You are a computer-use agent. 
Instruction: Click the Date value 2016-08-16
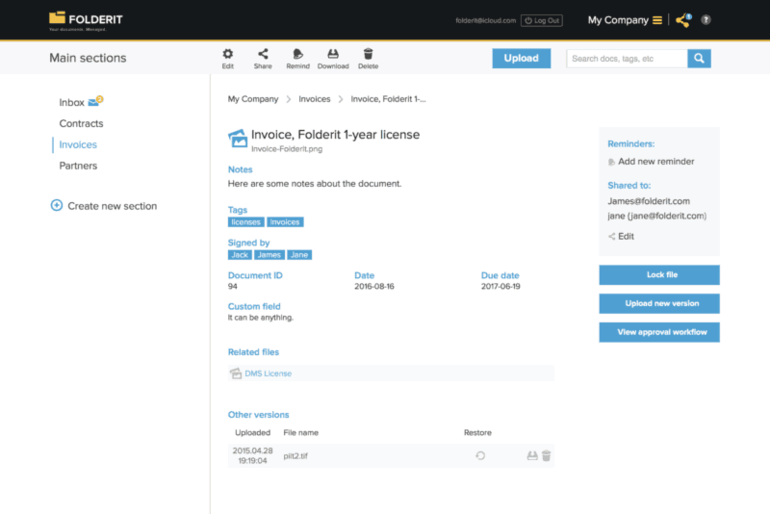(374, 287)
